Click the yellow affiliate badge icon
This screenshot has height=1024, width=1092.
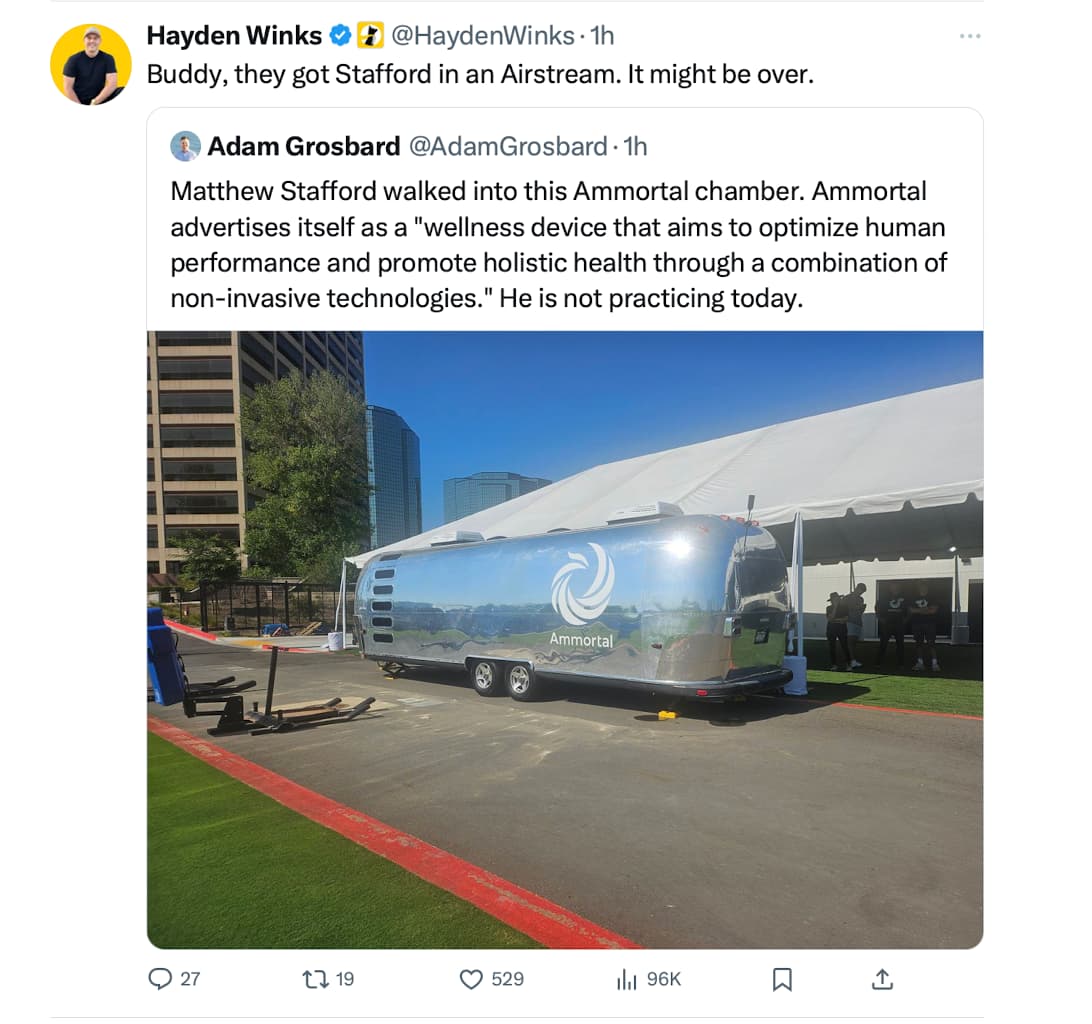click(370, 35)
